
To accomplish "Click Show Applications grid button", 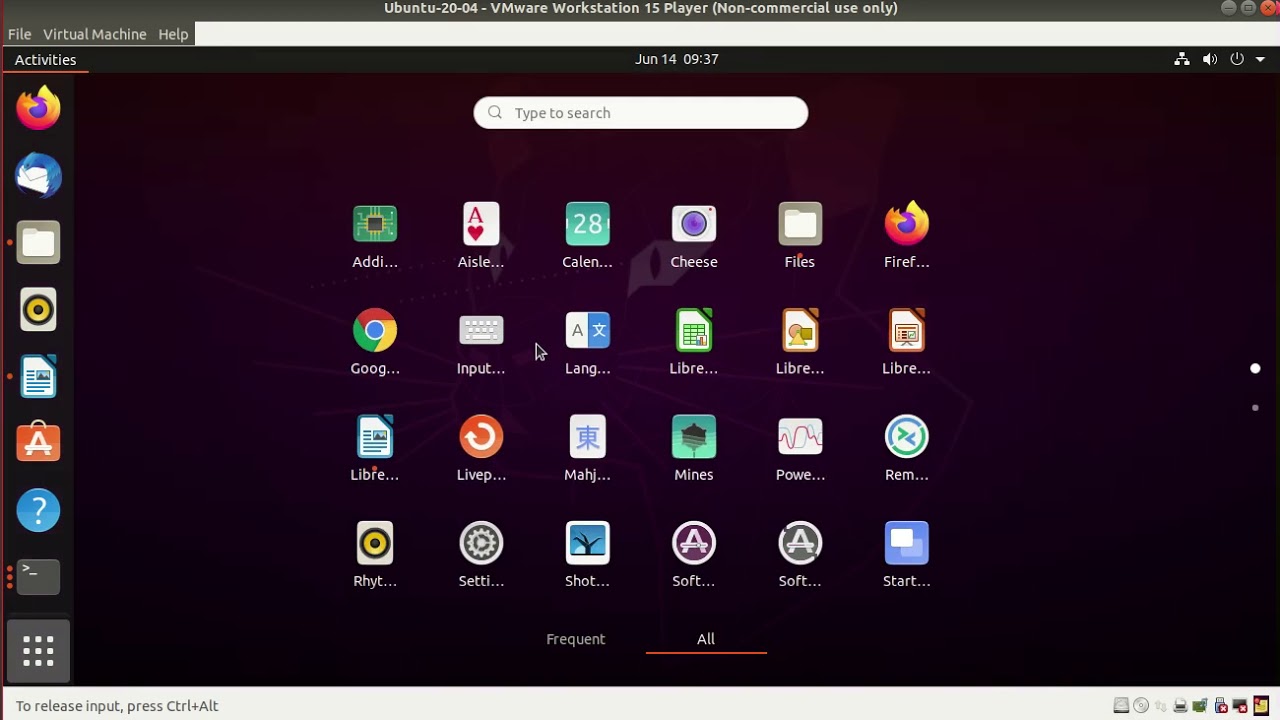I will pyautogui.click(x=38, y=651).
